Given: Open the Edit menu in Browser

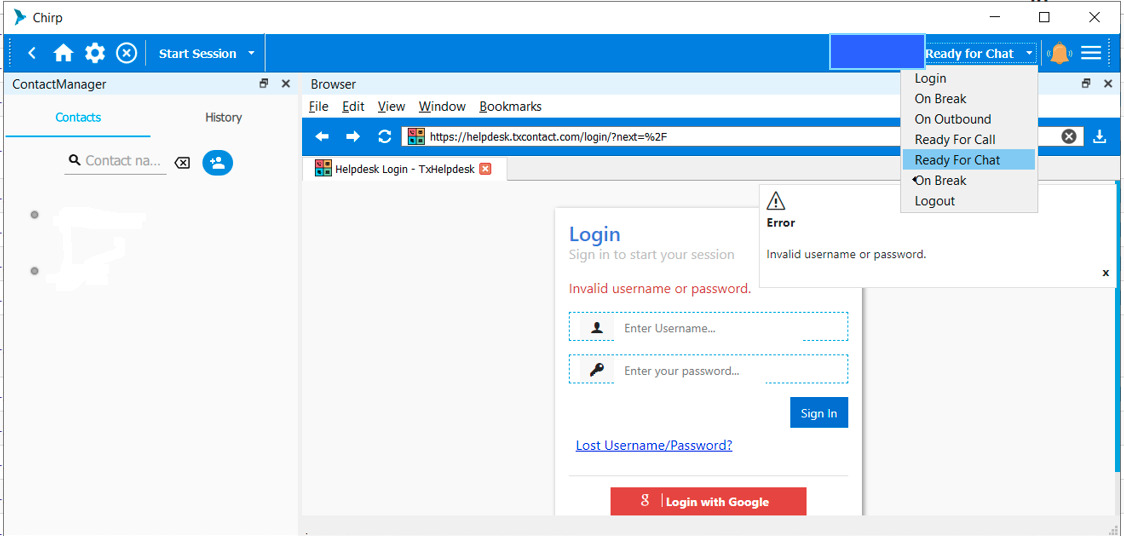Looking at the screenshot, I should (x=353, y=107).
